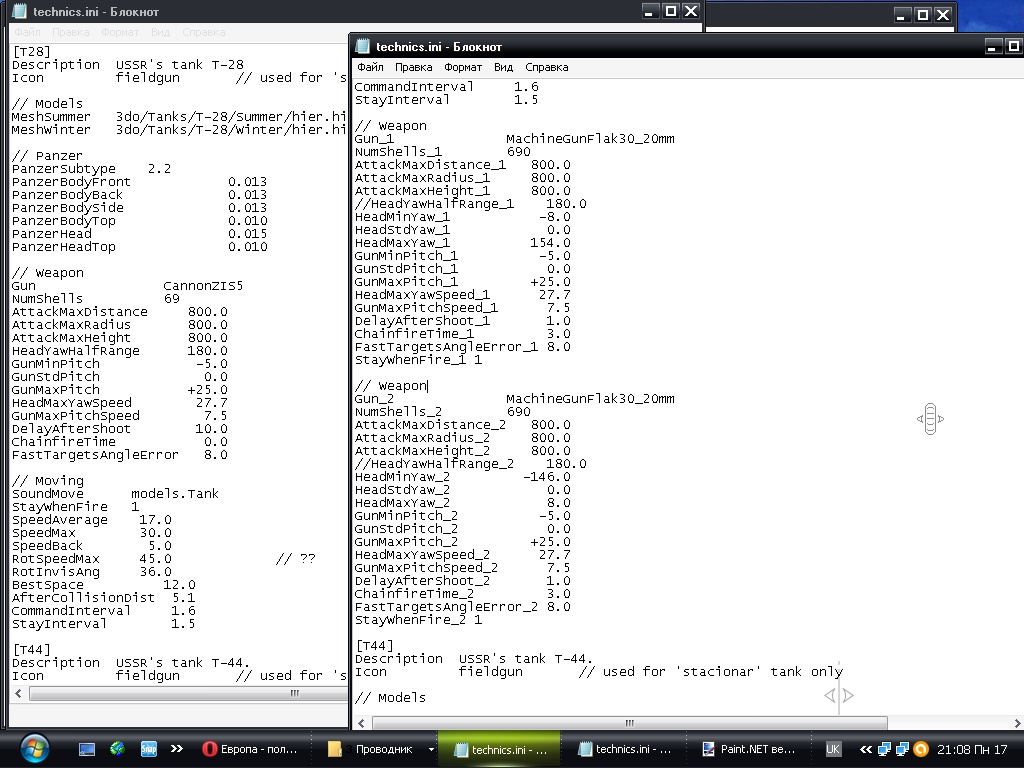Open Файл menu in background Notepad window
Image resolution: width=1024 pixels, height=768 pixels.
(27, 32)
